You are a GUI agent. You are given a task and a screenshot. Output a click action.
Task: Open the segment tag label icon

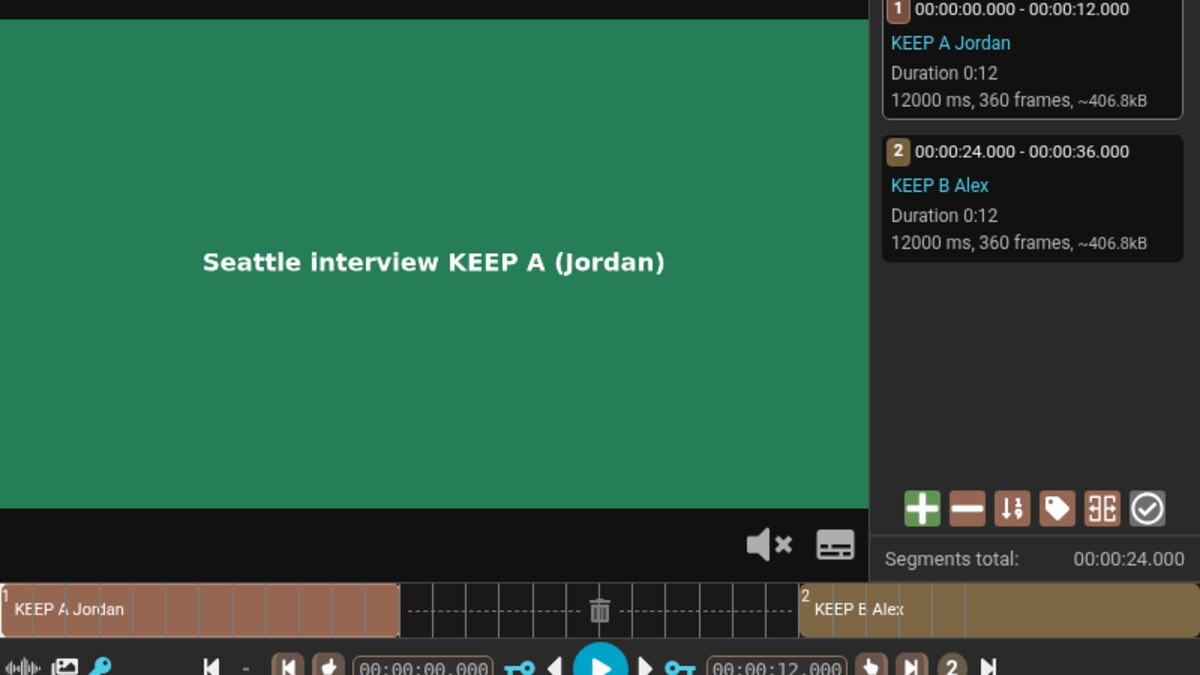pos(1057,509)
